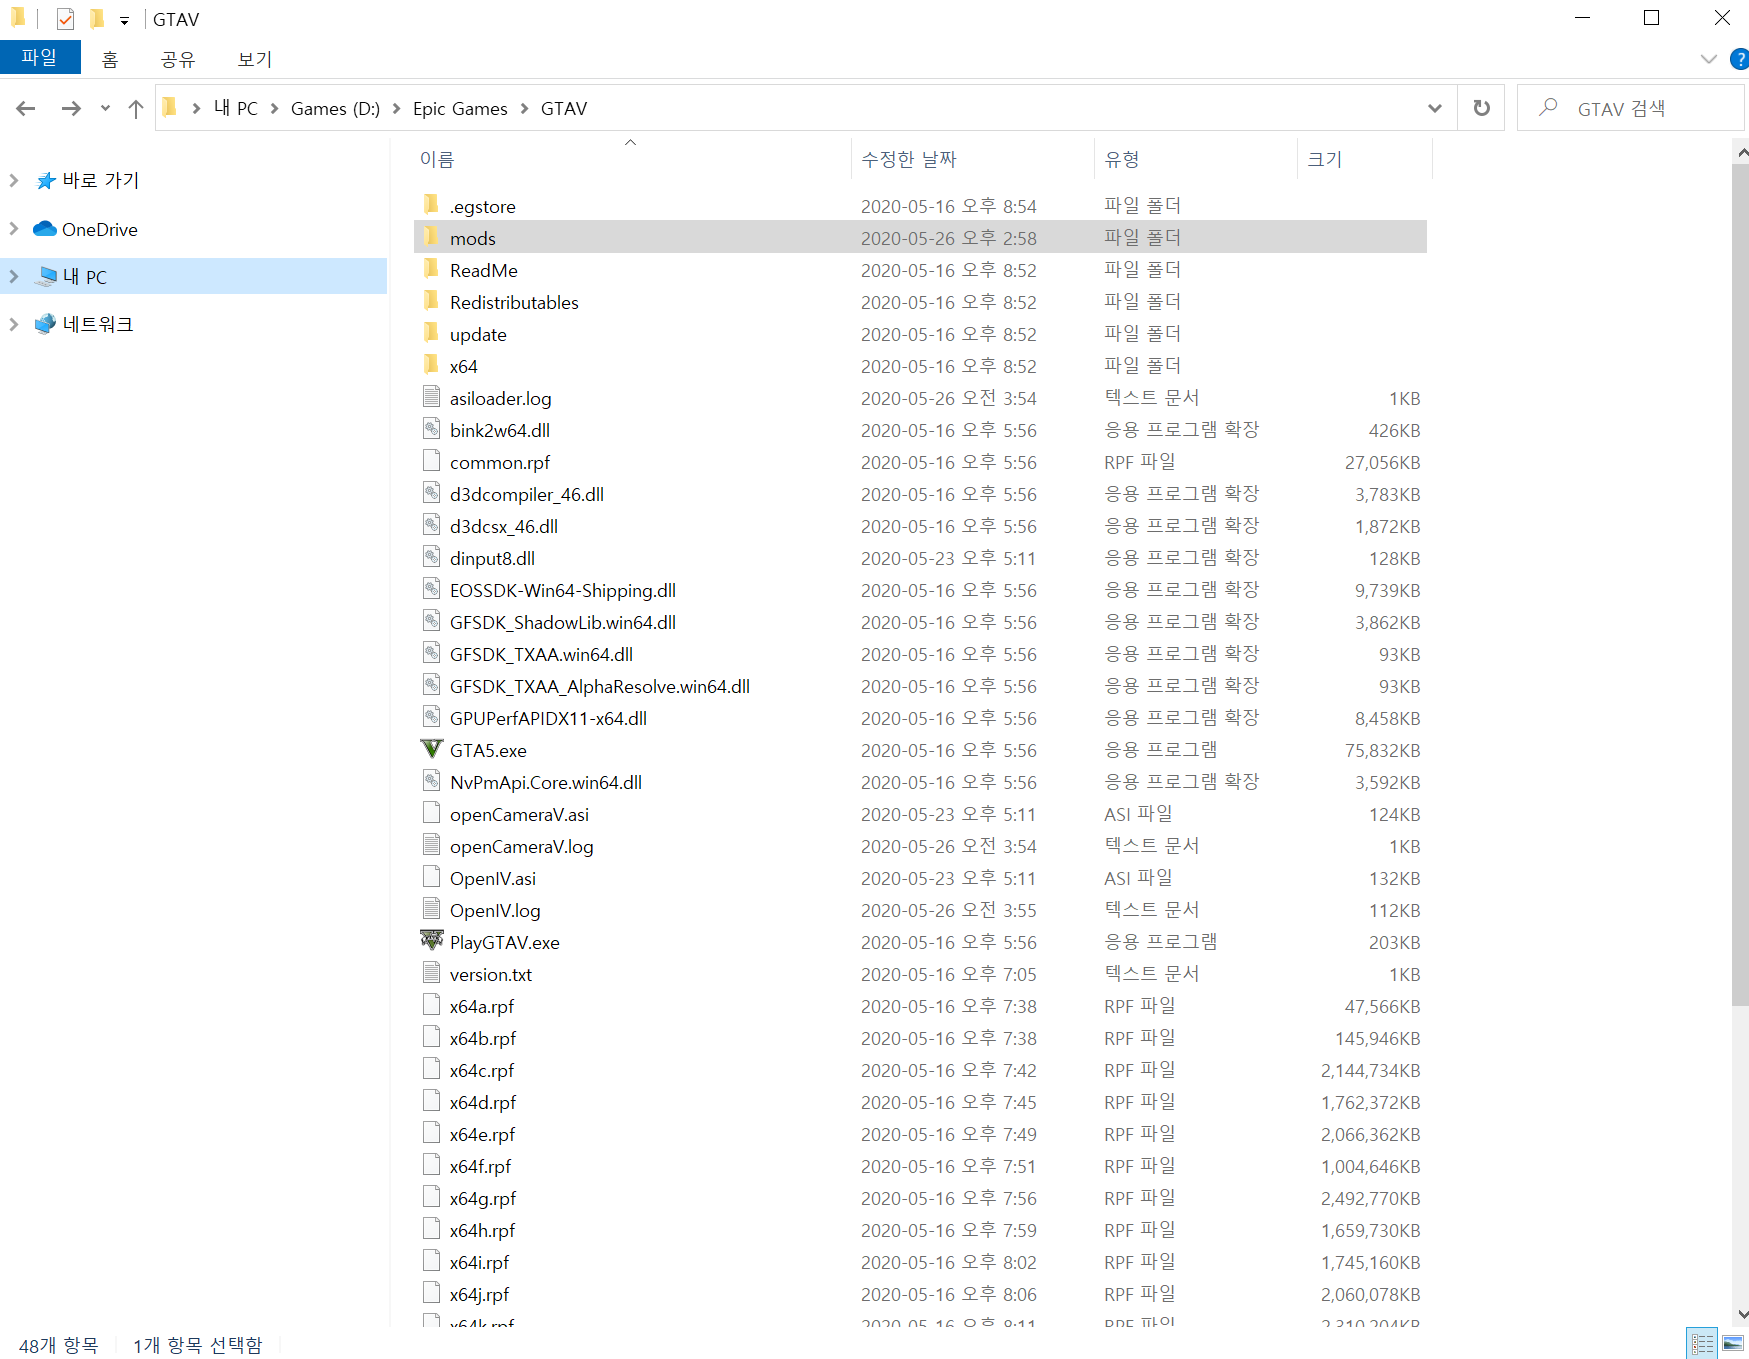Expand the 바로 가기 quick access tree
Screen dimensions: 1749x1359
click(14, 180)
